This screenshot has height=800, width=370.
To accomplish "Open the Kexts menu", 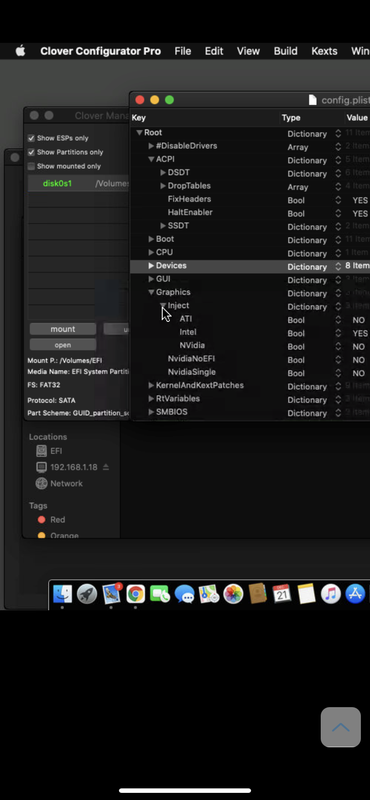I will 324,51.
